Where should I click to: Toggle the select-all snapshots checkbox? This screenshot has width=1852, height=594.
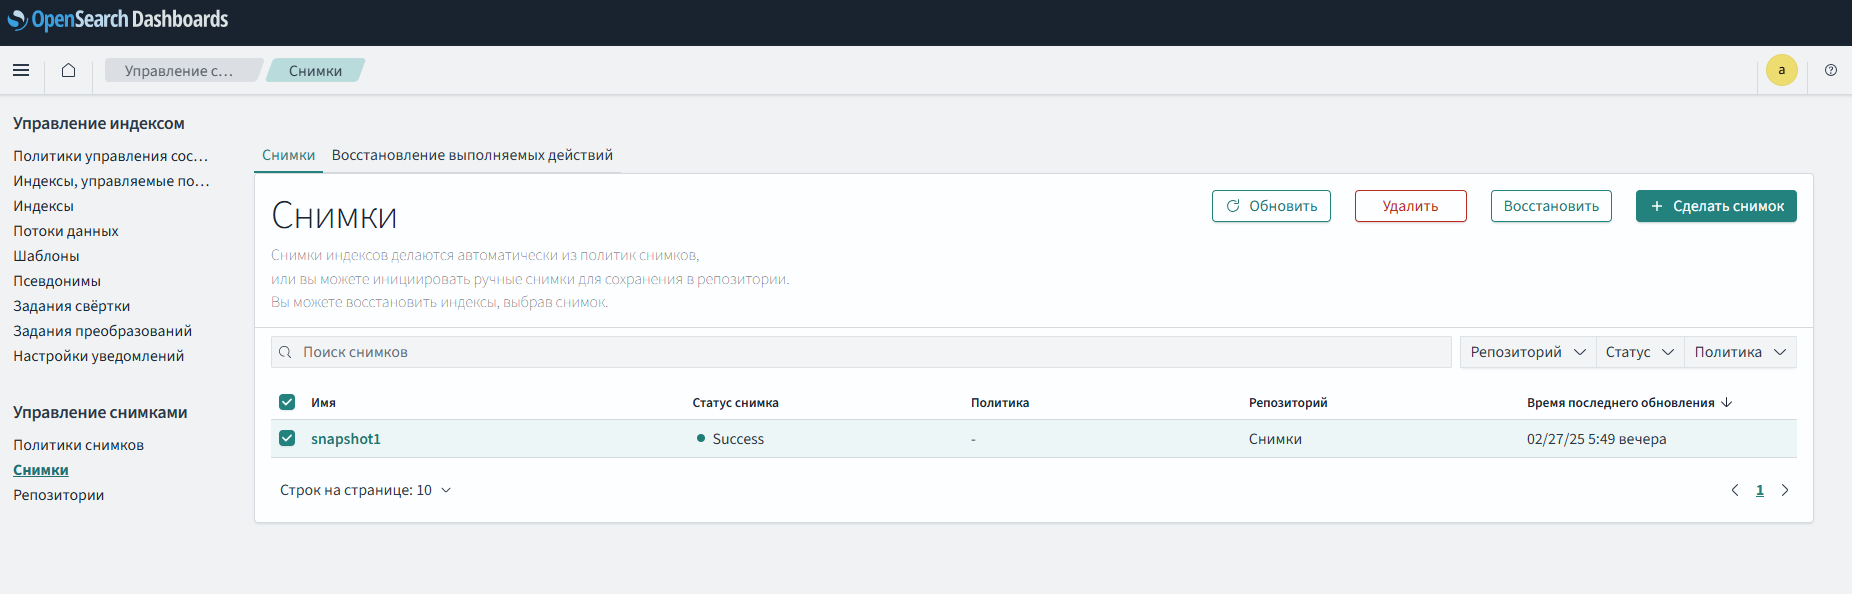pos(287,402)
